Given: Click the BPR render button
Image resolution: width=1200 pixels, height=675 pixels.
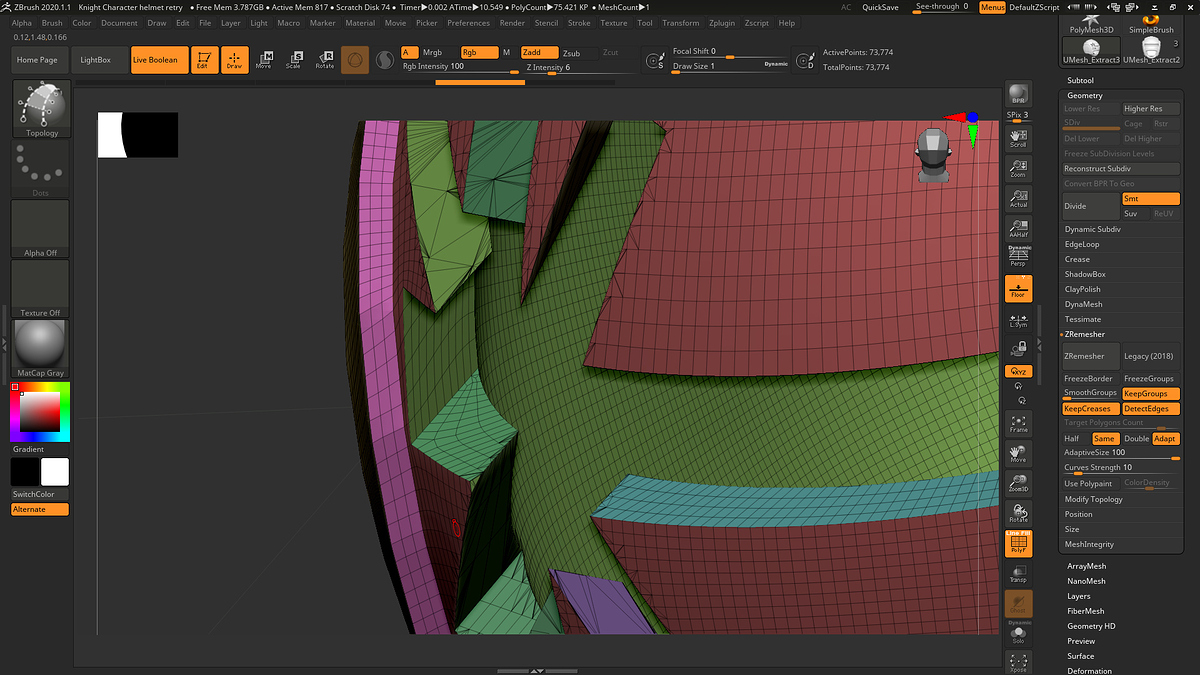Looking at the screenshot, I should tap(1018, 94).
